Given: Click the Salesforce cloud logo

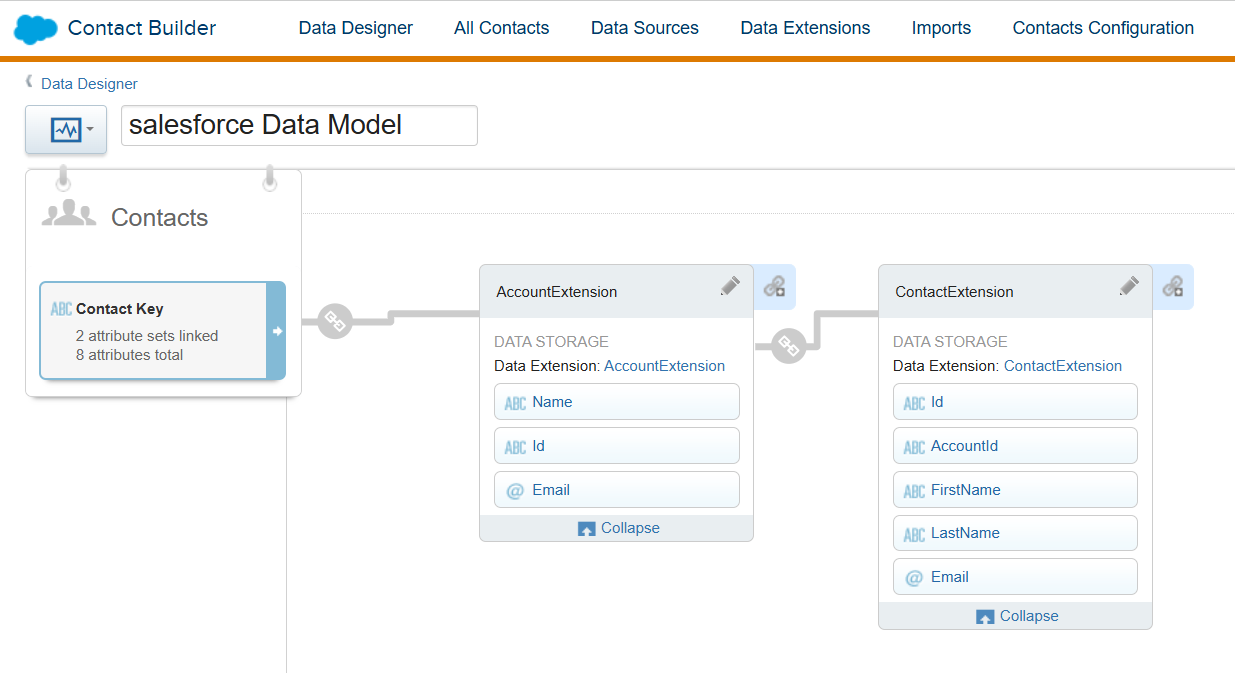Looking at the screenshot, I should [35, 29].
